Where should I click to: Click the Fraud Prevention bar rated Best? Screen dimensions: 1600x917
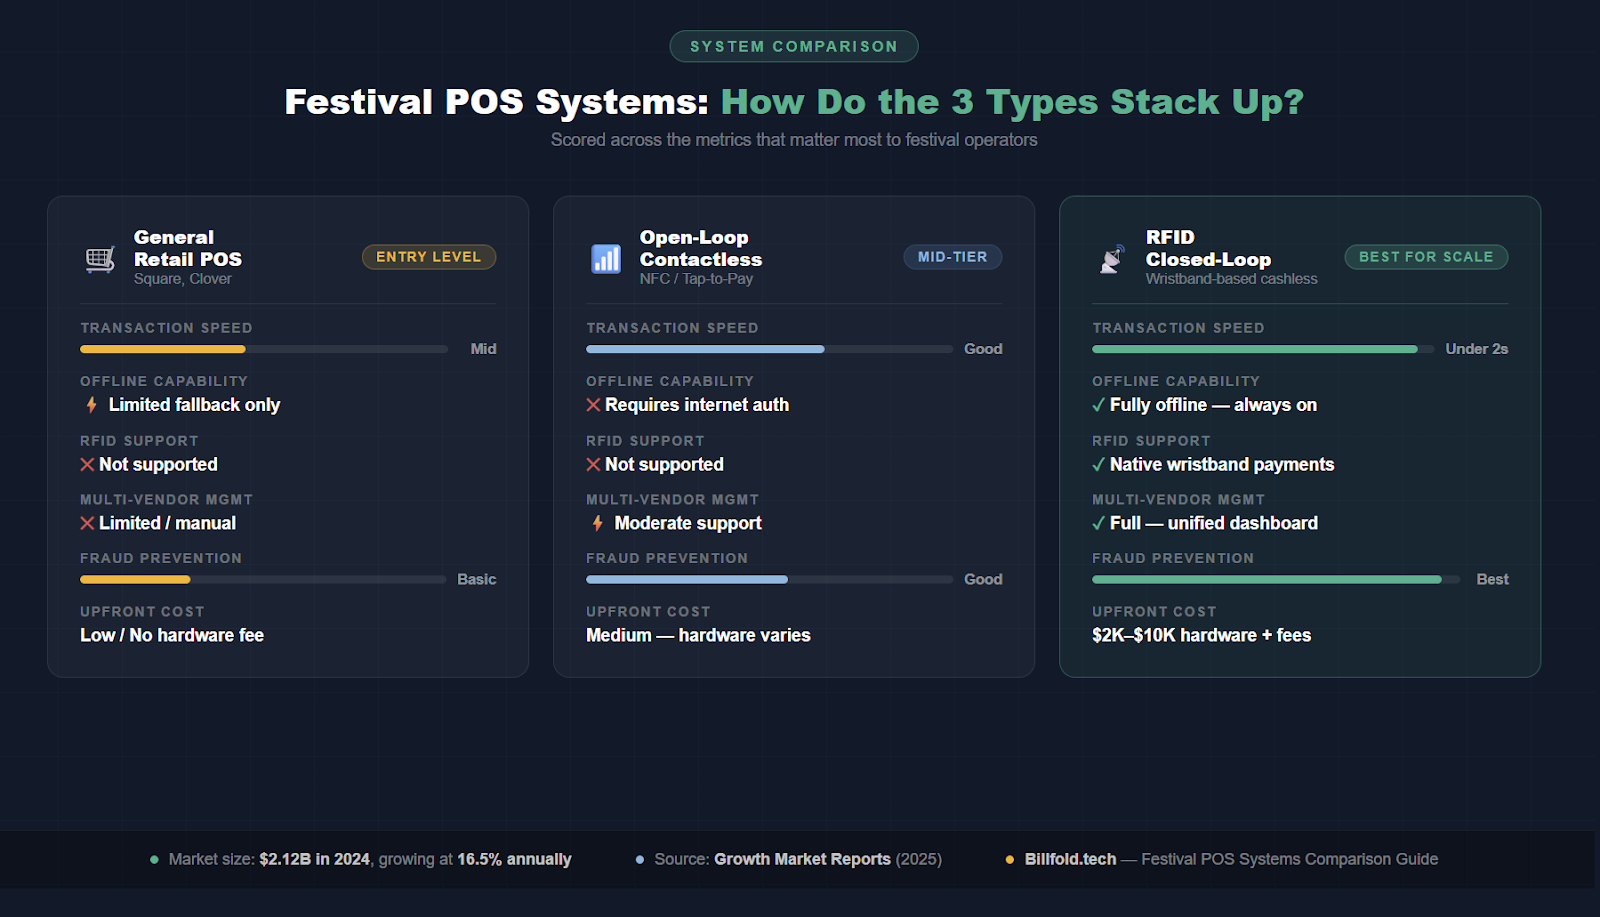pos(1267,578)
